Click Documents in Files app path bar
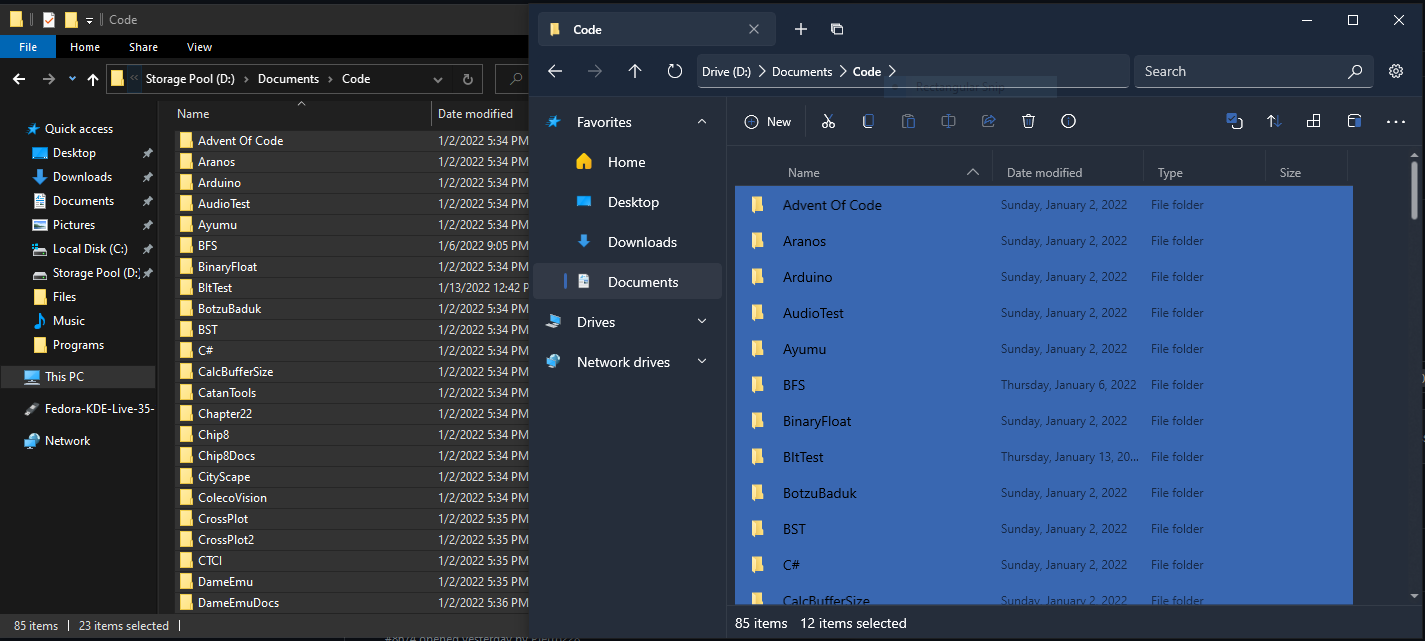Screen dimensions: 1425x641 point(802,71)
